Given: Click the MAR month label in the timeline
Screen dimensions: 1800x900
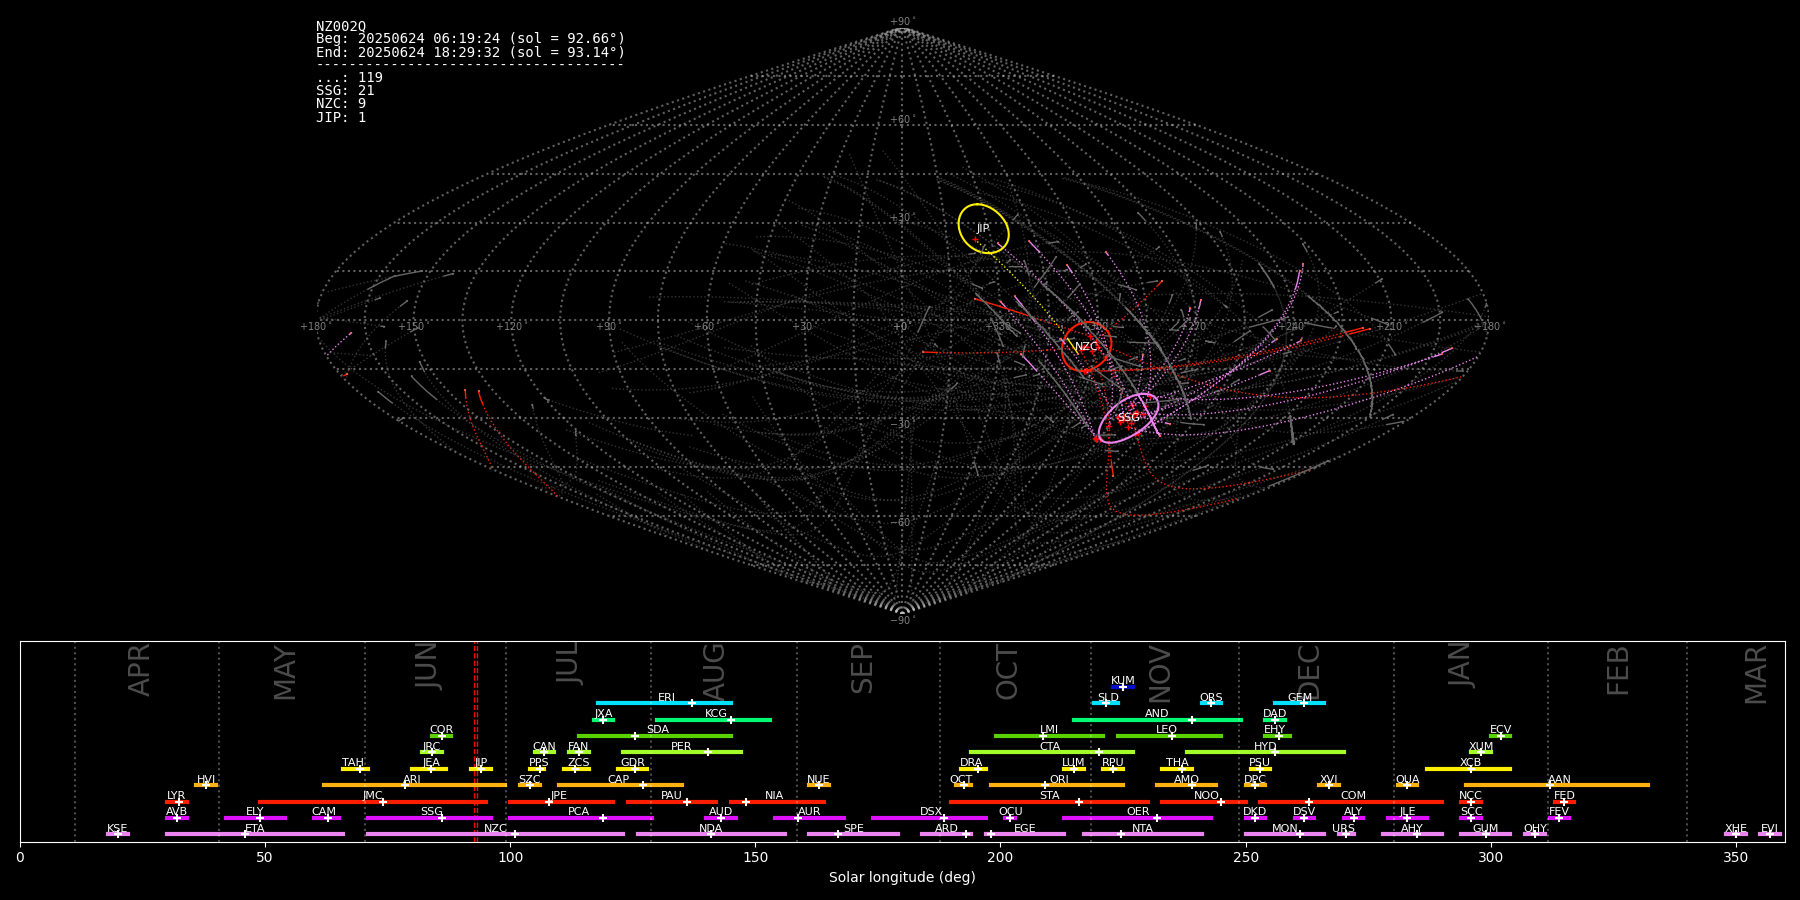Looking at the screenshot, I should click(x=1756, y=675).
